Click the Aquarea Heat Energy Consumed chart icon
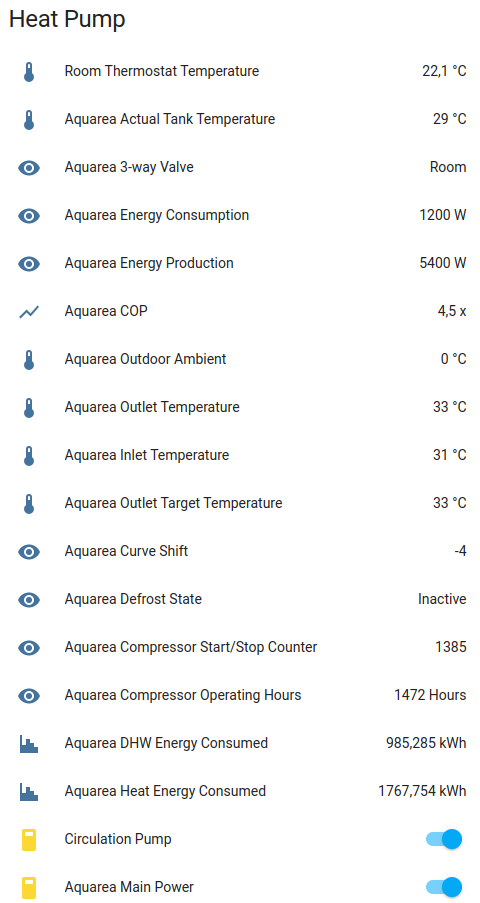 [29, 791]
